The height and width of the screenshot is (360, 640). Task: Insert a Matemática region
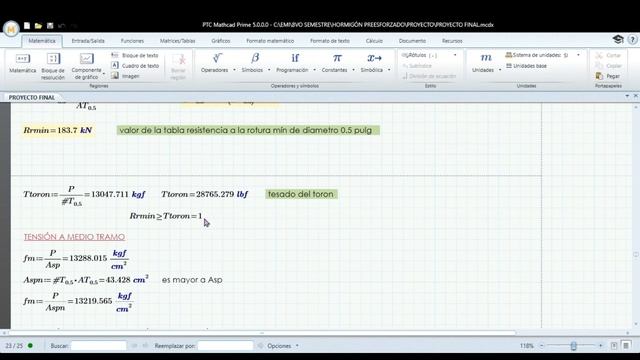tap(22, 63)
